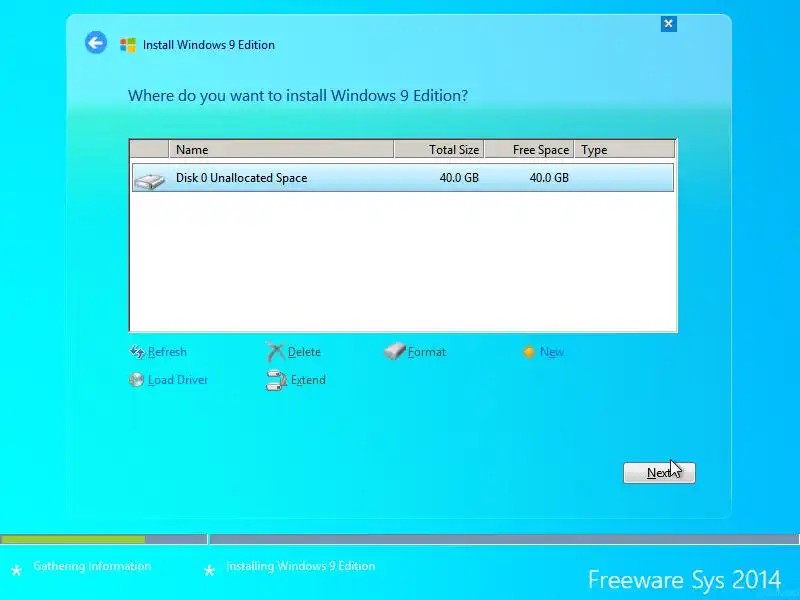Click the Install Windows 9 Edition title
Image resolution: width=800 pixels, height=600 pixels.
[209, 45]
